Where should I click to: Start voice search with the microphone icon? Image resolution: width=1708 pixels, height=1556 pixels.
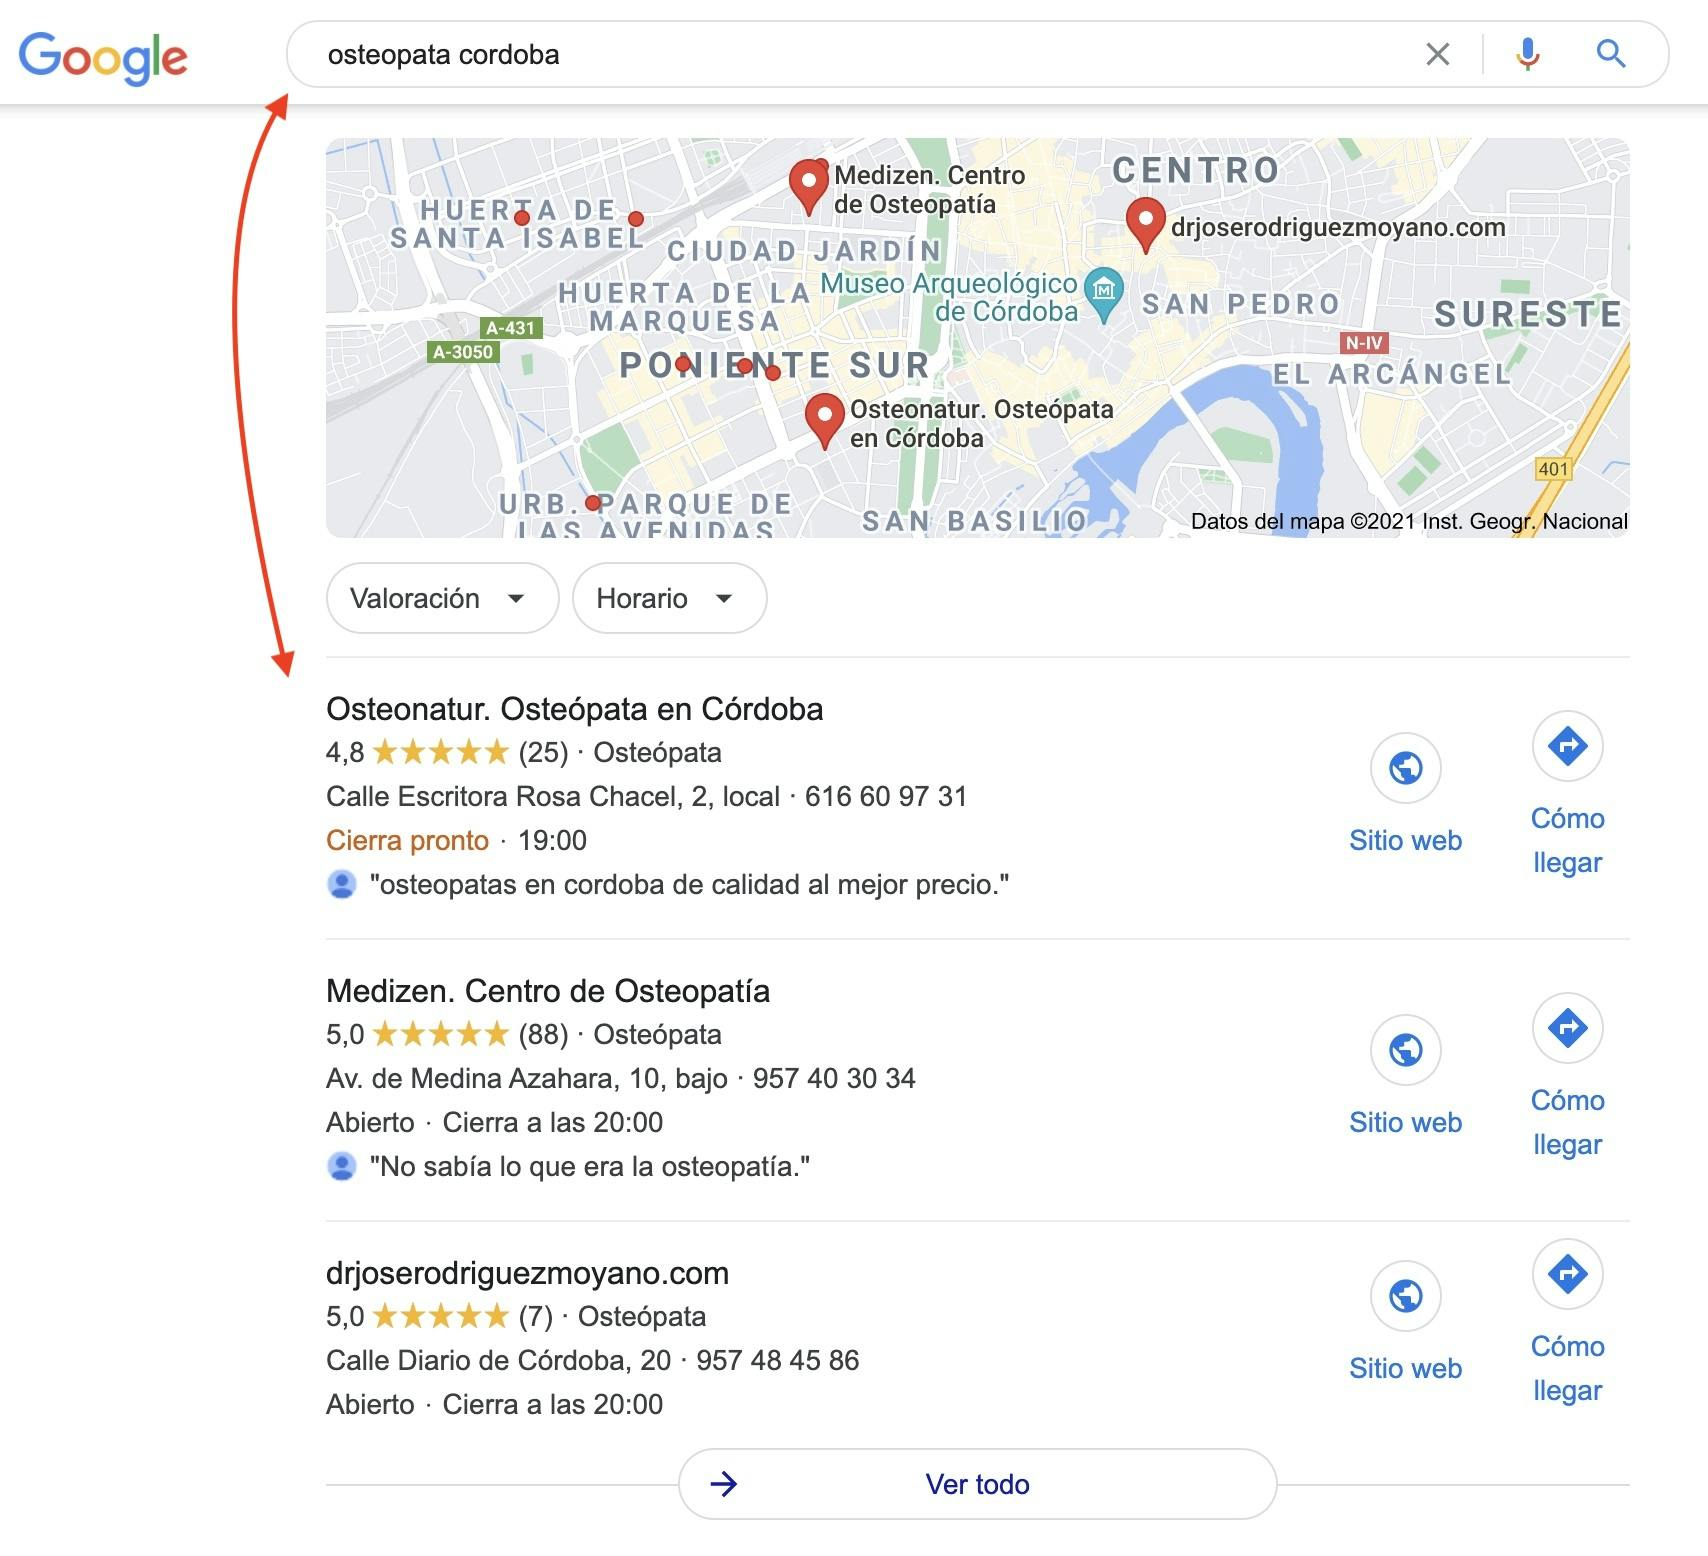pyautogui.click(x=1527, y=54)
